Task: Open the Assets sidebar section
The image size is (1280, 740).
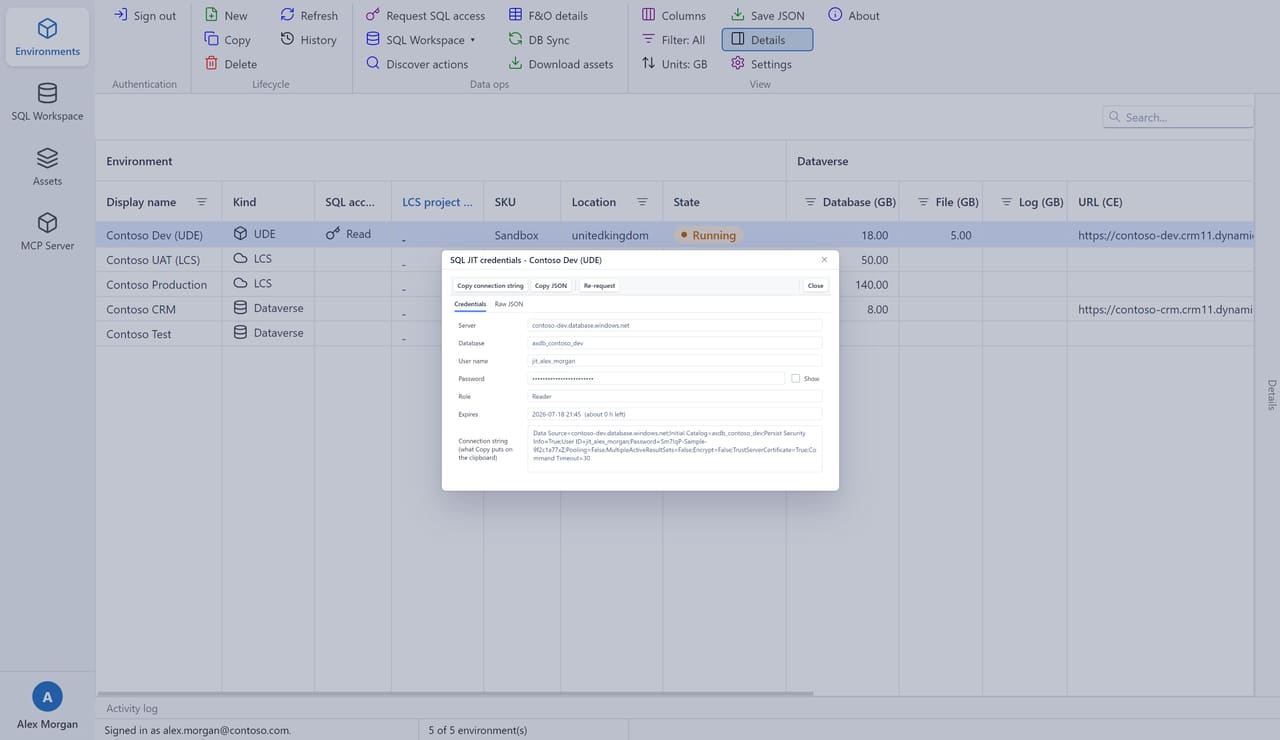Action: click(47, 168)
